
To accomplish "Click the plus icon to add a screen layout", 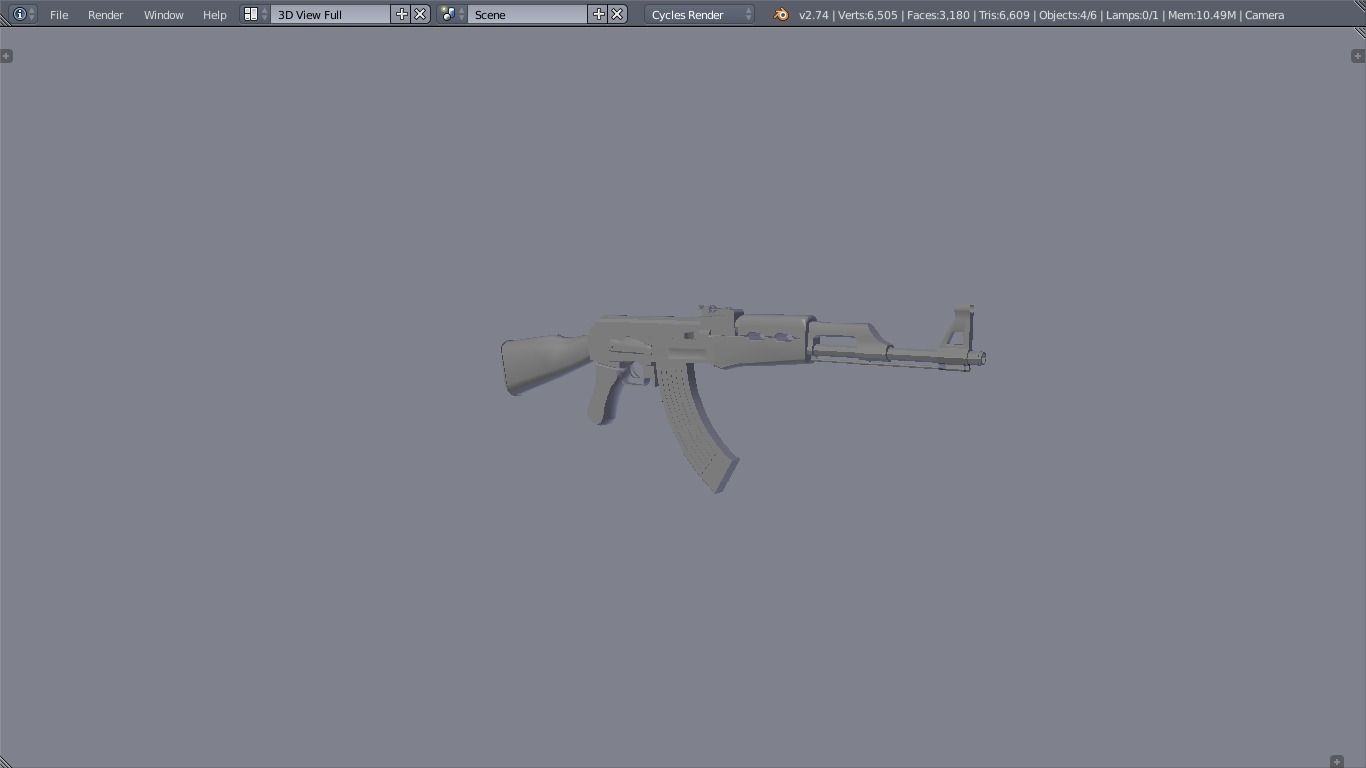I will pos(401,14).
